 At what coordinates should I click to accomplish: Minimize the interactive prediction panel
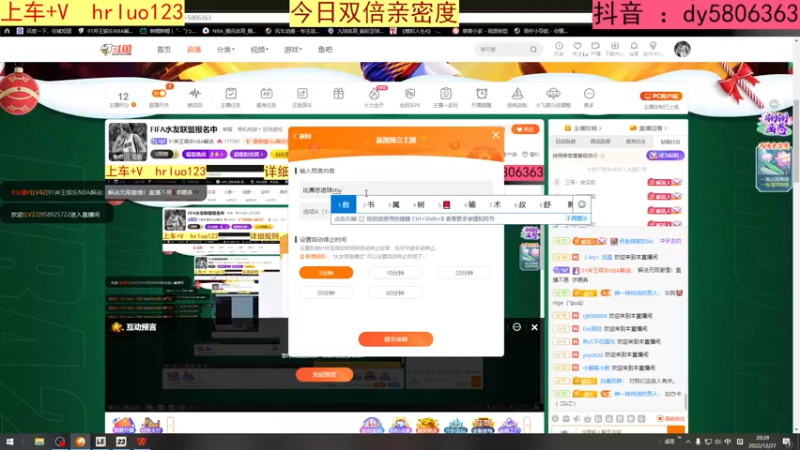517,327
